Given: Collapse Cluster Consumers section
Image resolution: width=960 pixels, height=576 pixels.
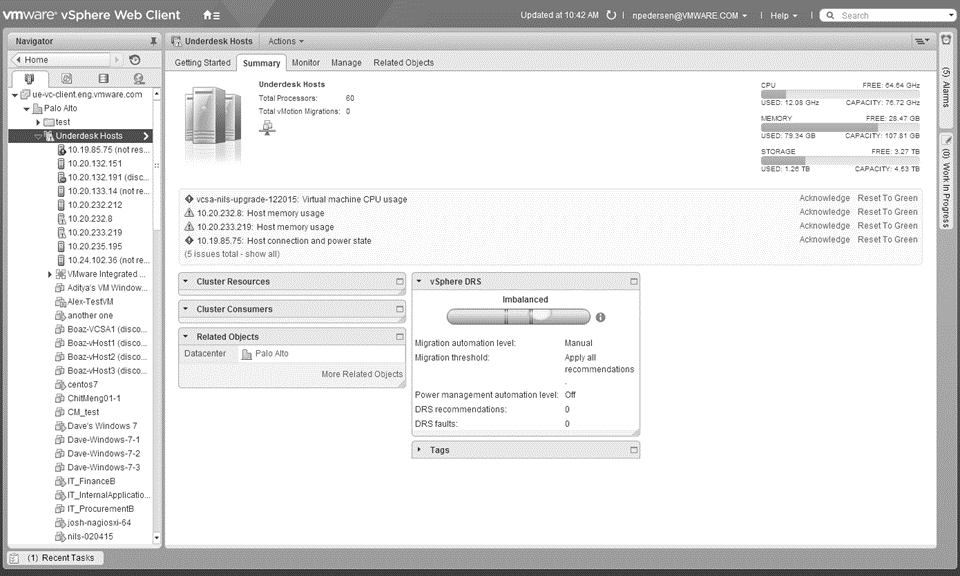Looking at the screenshot, I should click(186, 309).
